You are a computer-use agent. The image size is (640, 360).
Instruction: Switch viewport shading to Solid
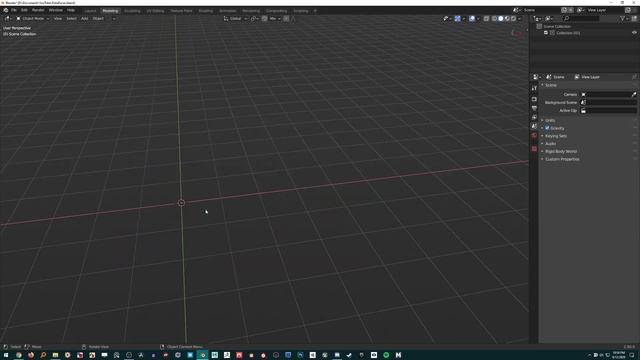(x=501, y=18)
